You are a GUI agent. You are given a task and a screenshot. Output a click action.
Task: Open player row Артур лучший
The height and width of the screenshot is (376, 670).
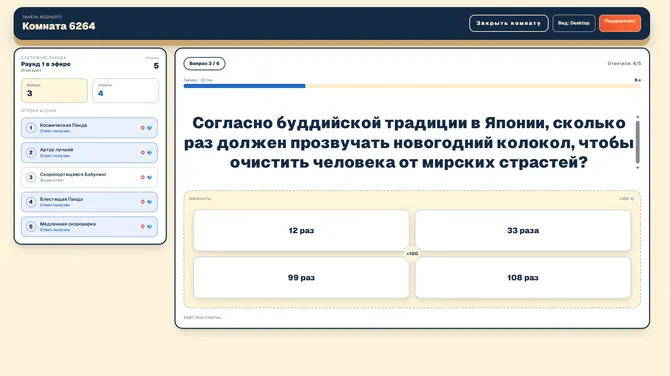click(x=89, y=153)
